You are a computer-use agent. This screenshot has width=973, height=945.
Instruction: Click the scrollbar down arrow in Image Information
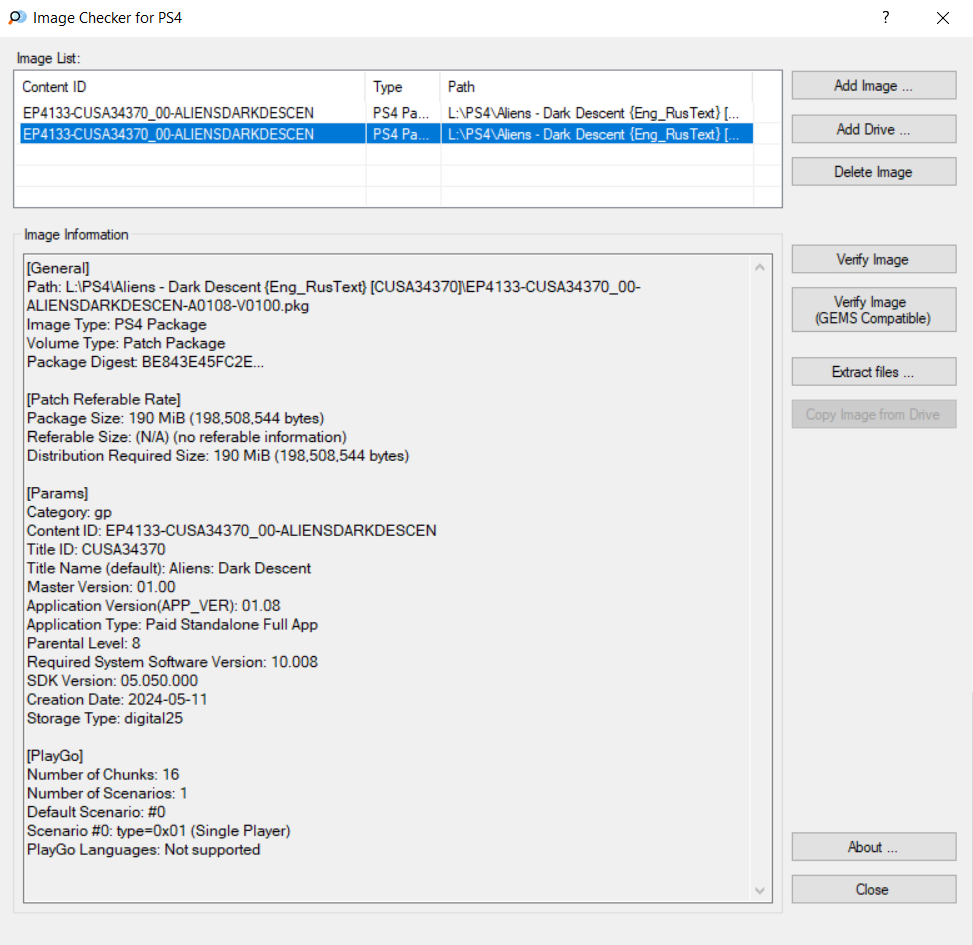click(759, 890)
